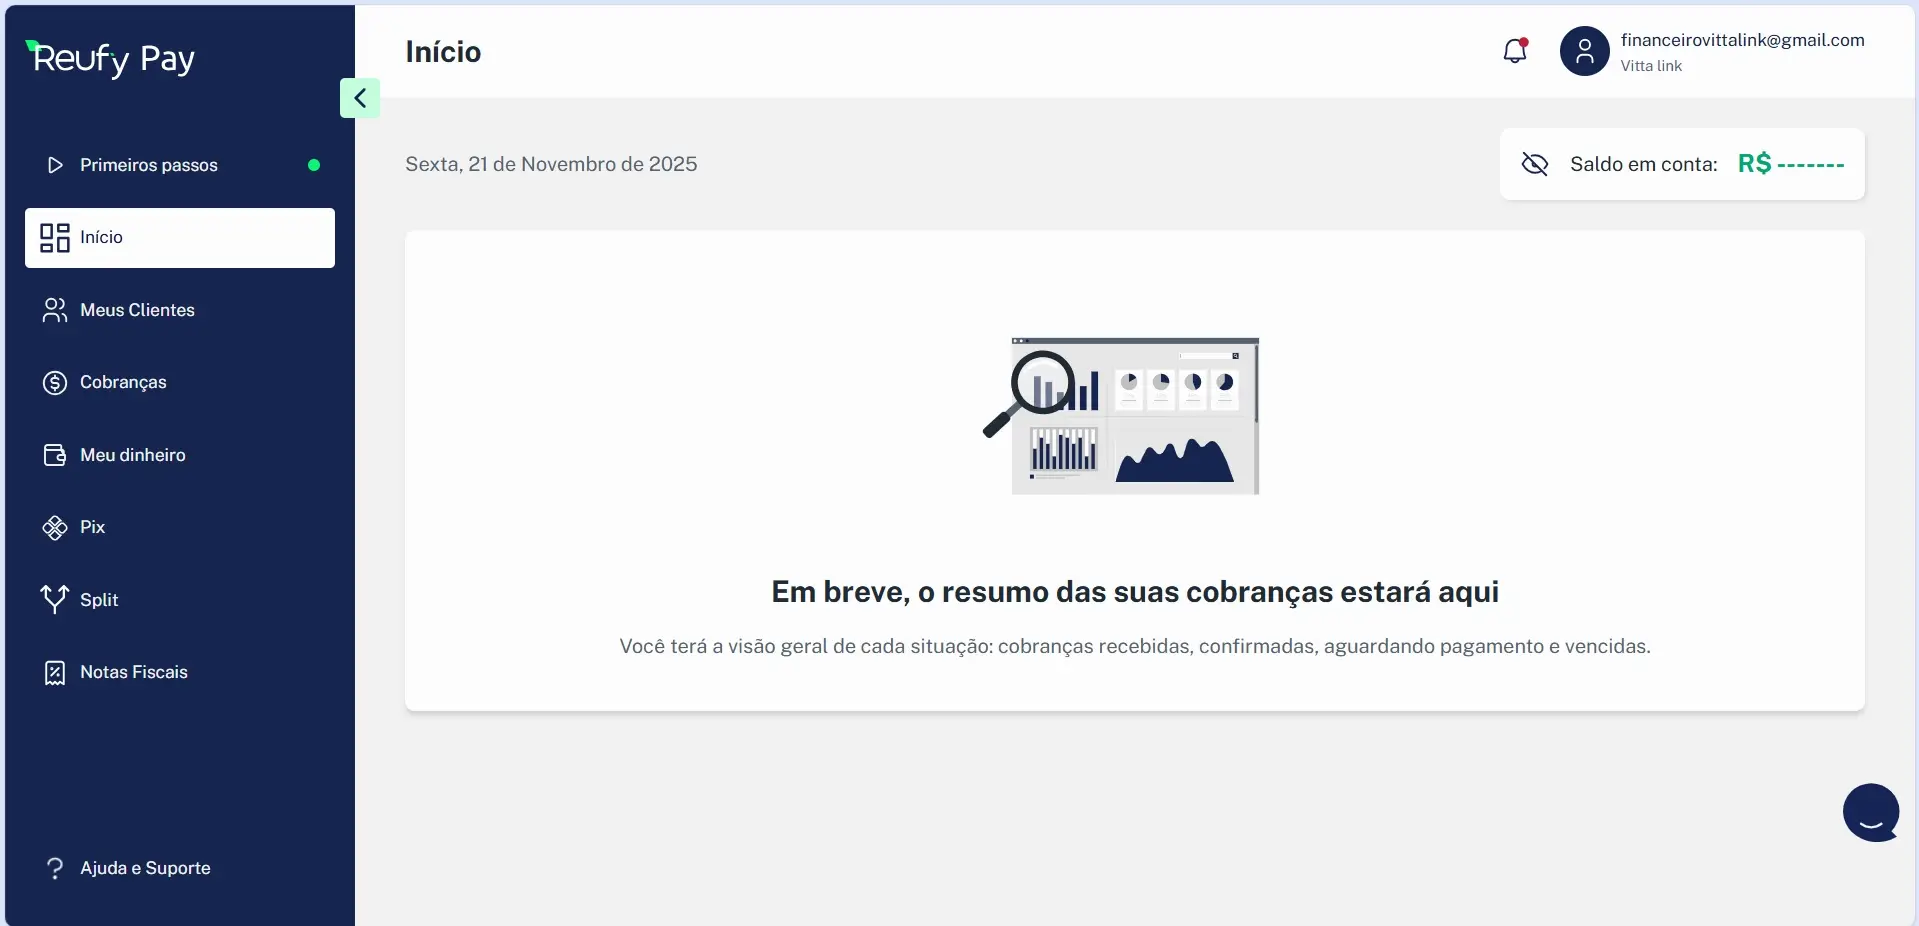The width and height of the screenshot is (1919, 926).
Task: Click the hidden R$ balance amount
Action: pyautogui.click(x=1790, y=164)
